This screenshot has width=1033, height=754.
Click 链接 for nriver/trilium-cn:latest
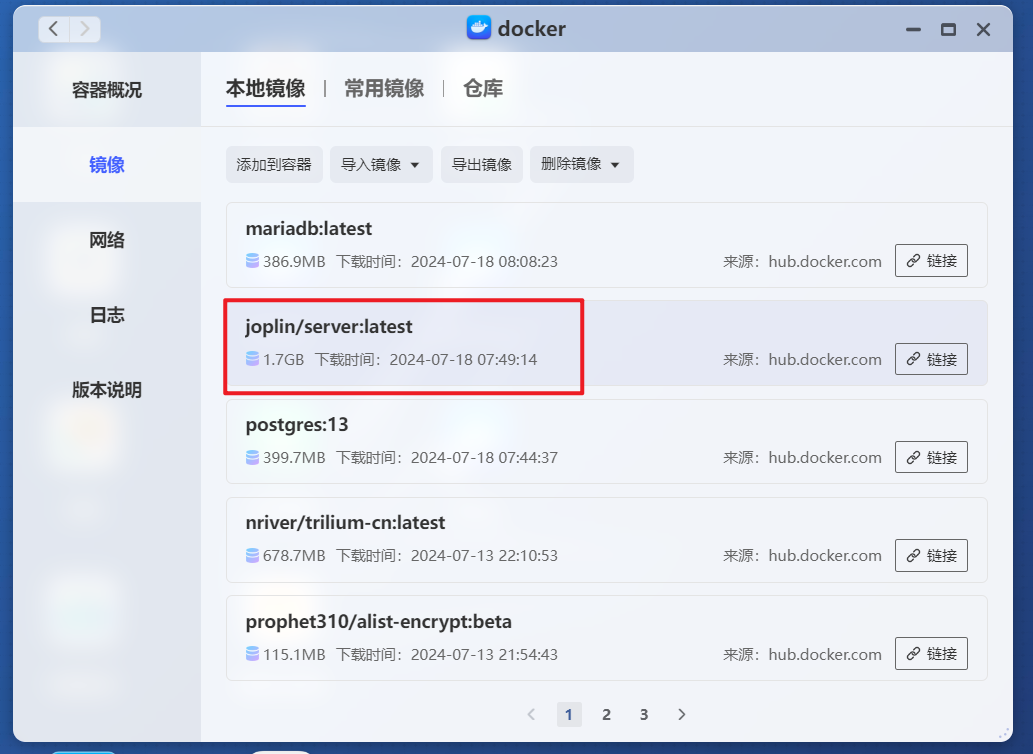(930, 555)
